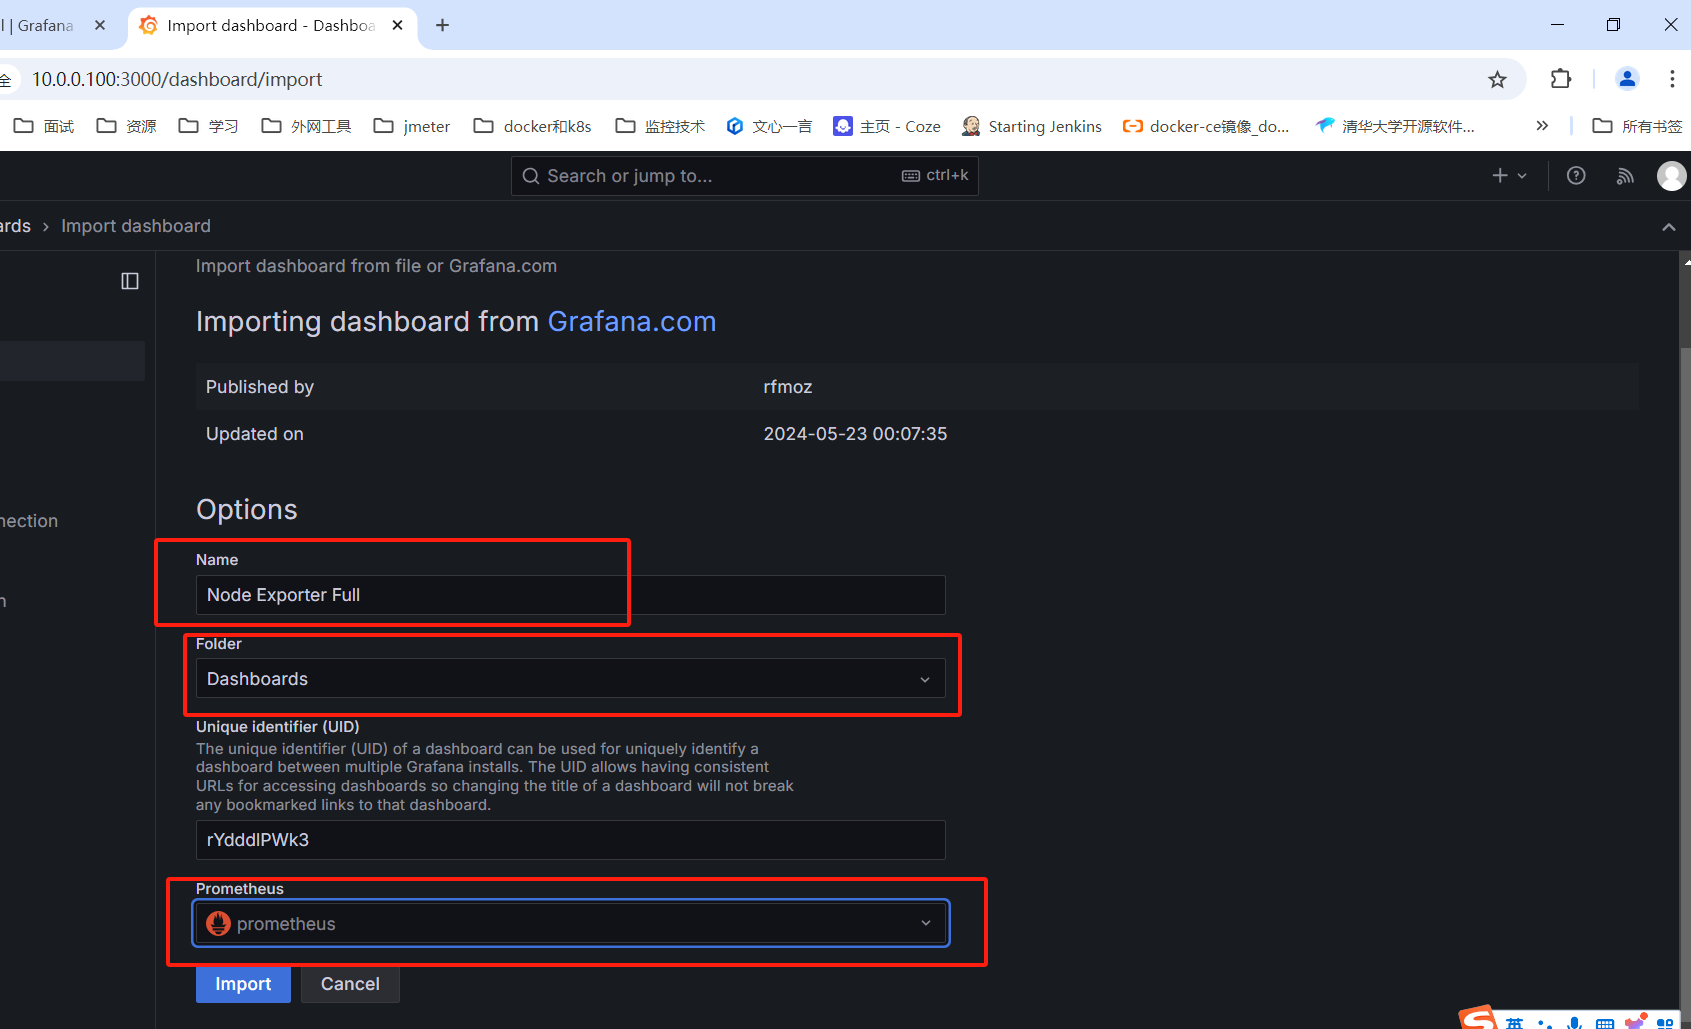Open the 主页 - Coze bookmark
Screen dimensions: 1691x1029
pos(887,126)
